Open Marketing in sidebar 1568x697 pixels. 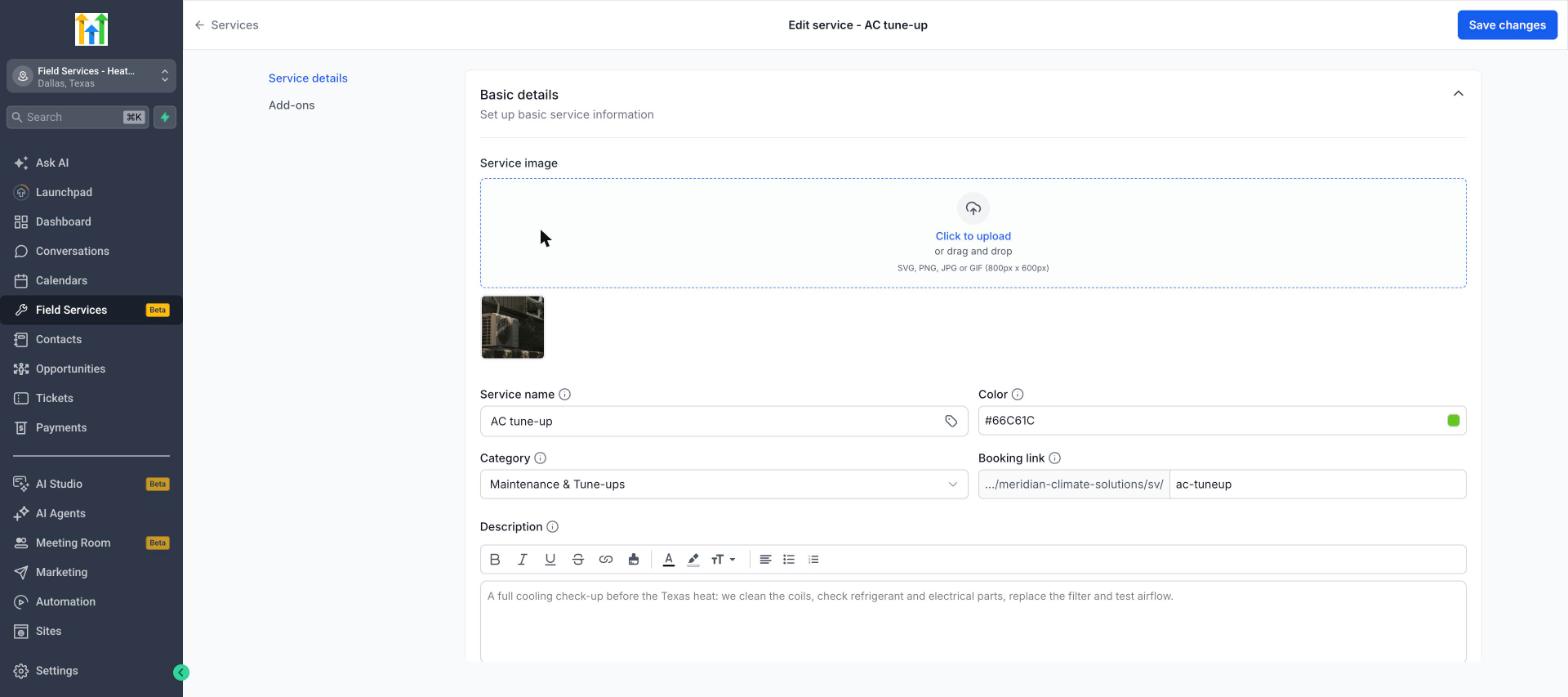pos(91,573)
